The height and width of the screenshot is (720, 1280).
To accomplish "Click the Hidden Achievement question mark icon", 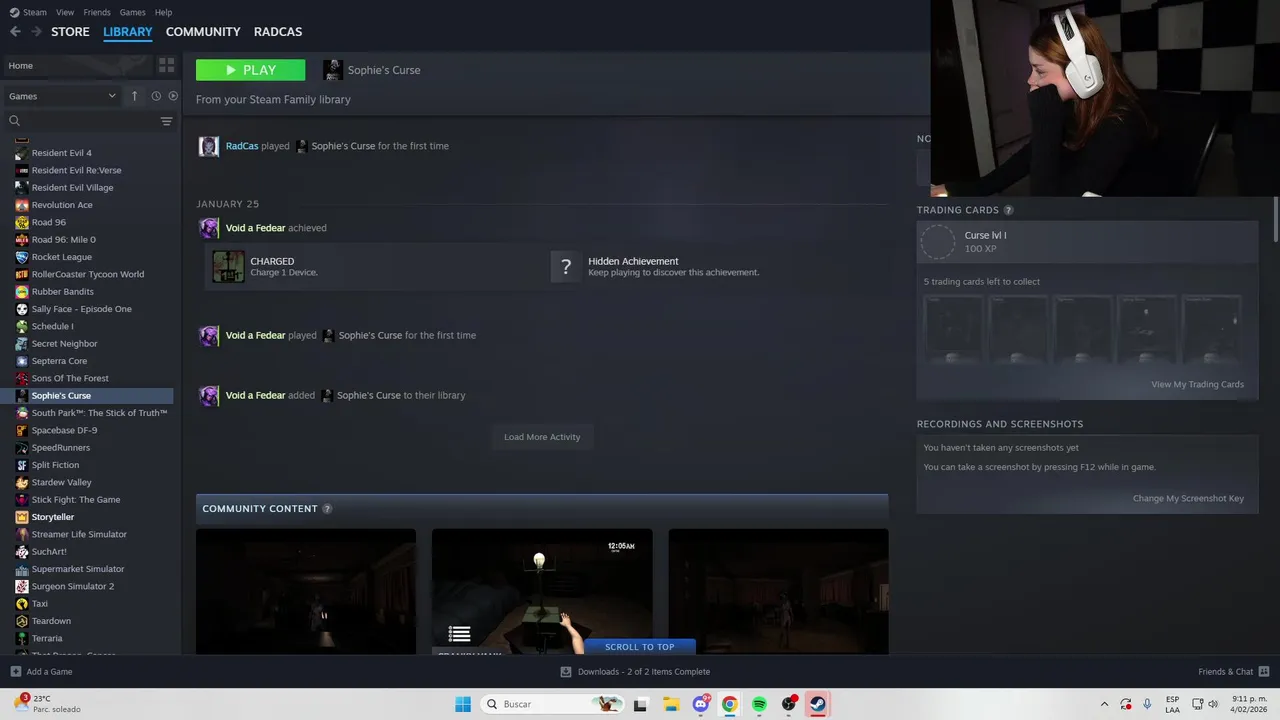I will coord(566,266).
